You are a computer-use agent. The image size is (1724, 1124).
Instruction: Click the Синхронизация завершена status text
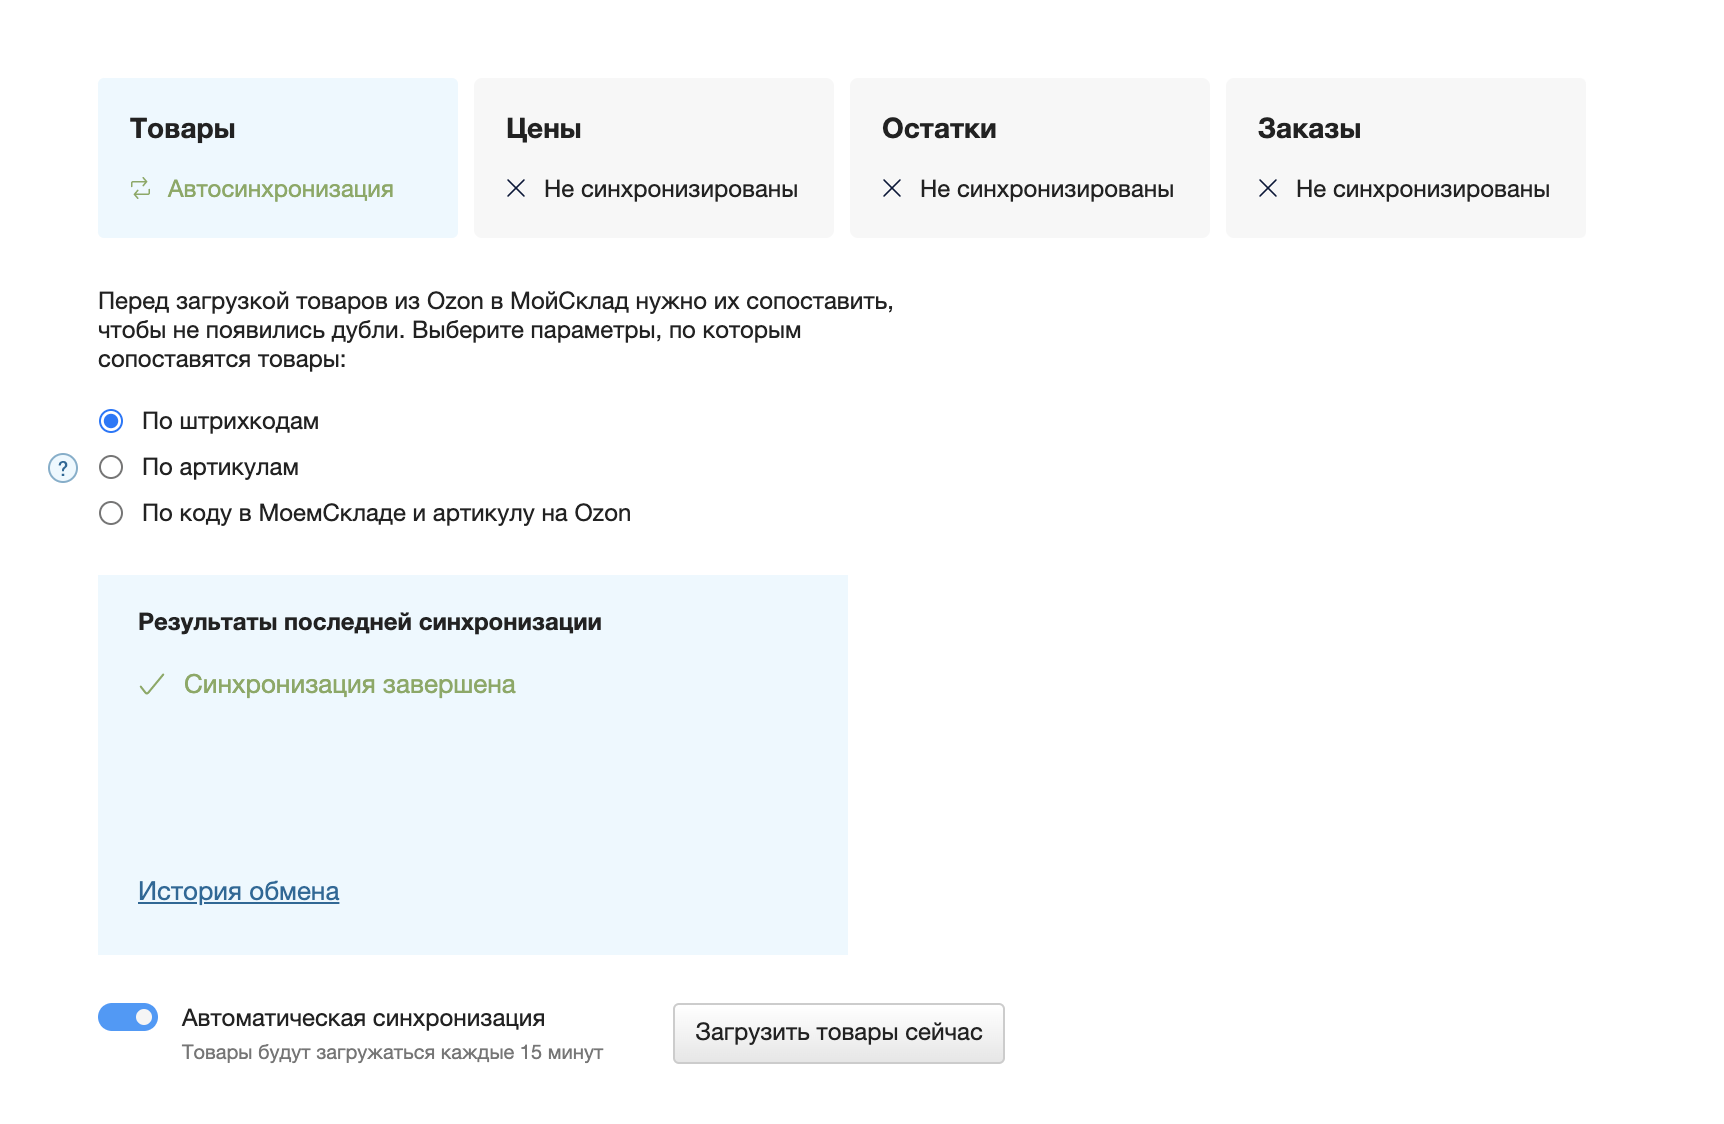(350, 685)
